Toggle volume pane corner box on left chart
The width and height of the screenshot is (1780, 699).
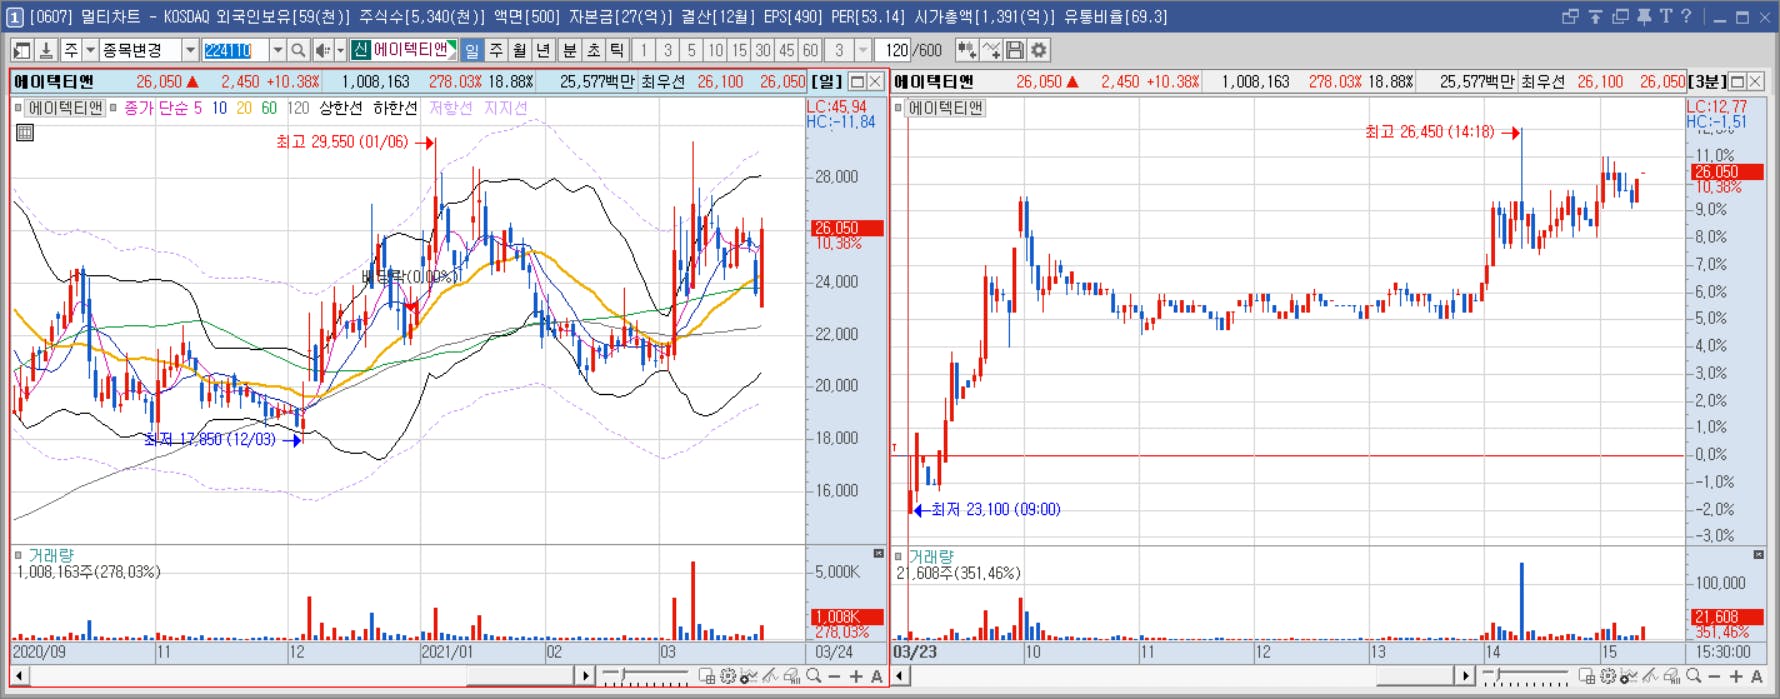878,553
